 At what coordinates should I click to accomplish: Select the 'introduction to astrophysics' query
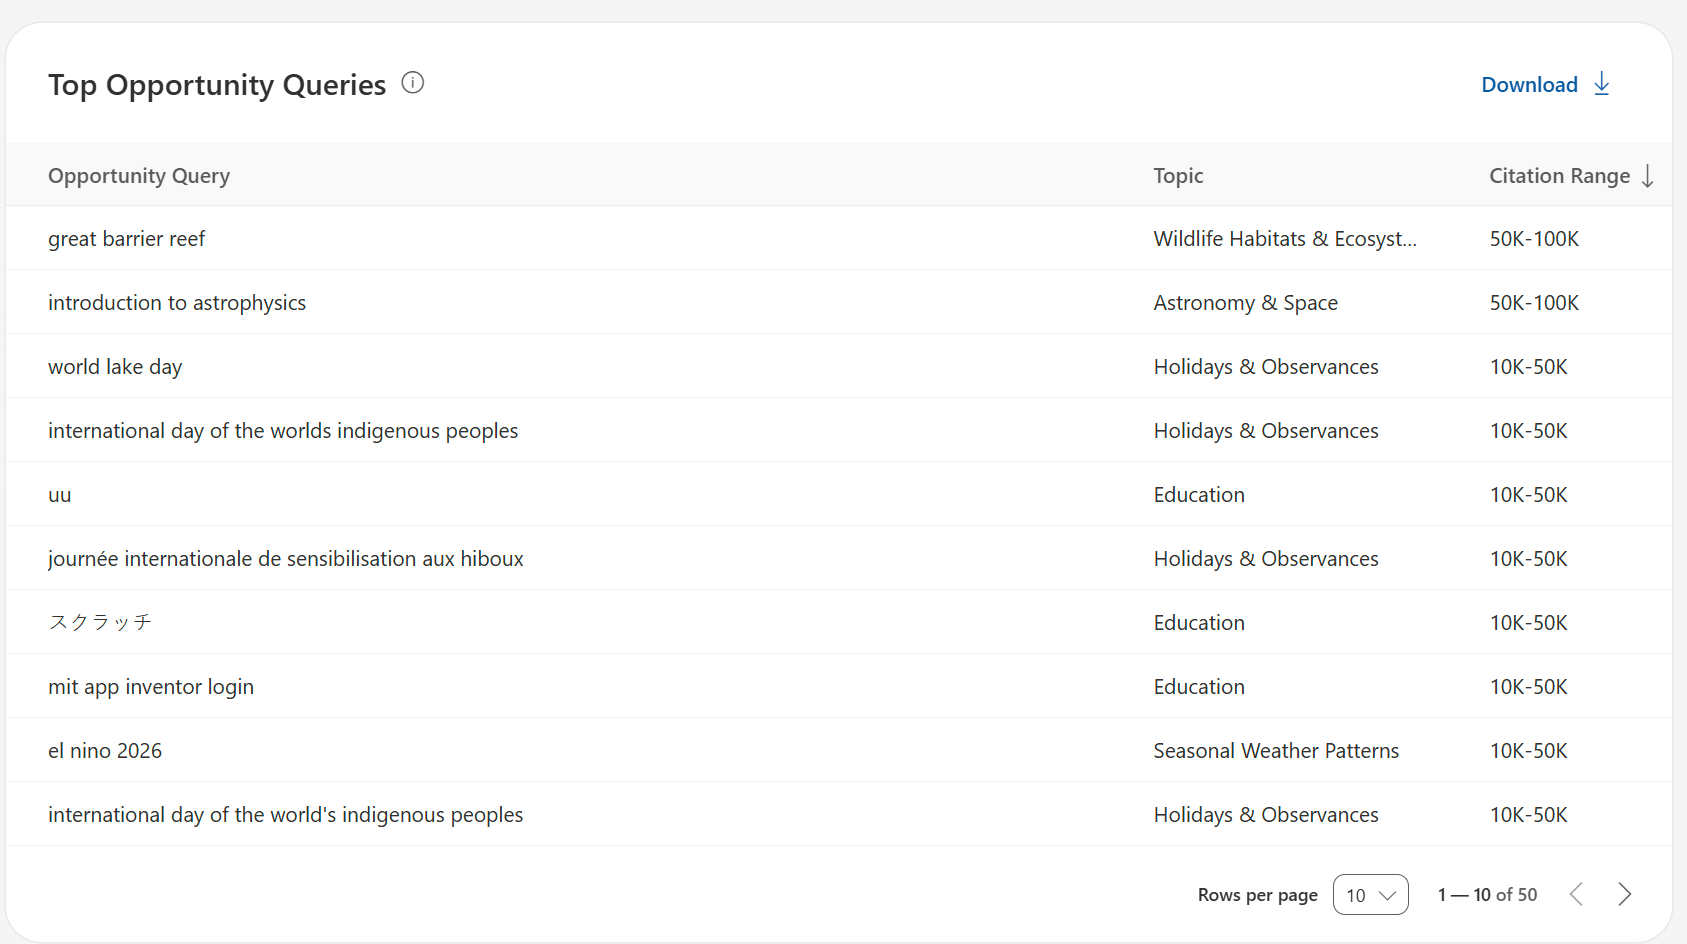click(177, 303)
